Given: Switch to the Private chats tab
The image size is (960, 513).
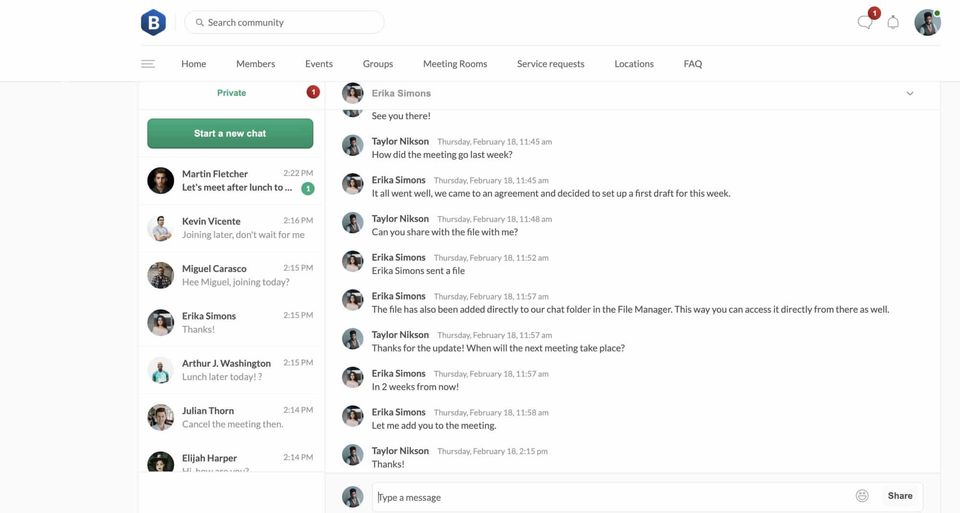Looking at the screenshot, I should 231,93.
